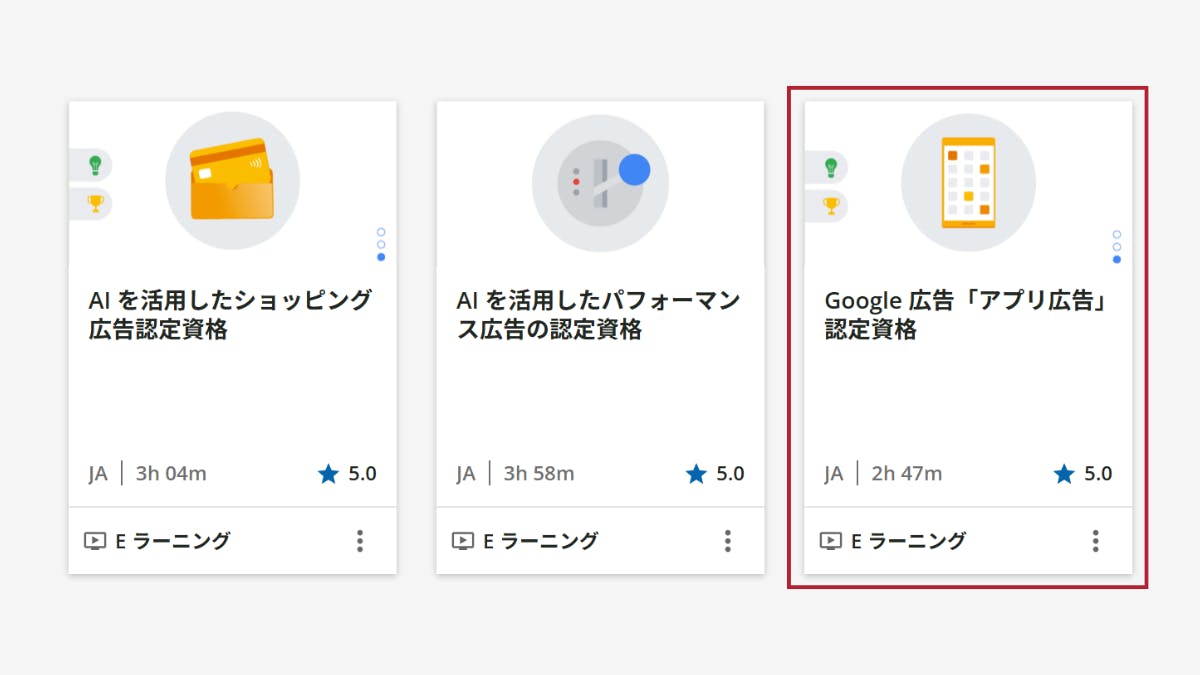Image resolution: width=1200 pixels, height=675 pixels.
Task: Click the star rating on shopping ads card
Action: [x=347, y=474]
